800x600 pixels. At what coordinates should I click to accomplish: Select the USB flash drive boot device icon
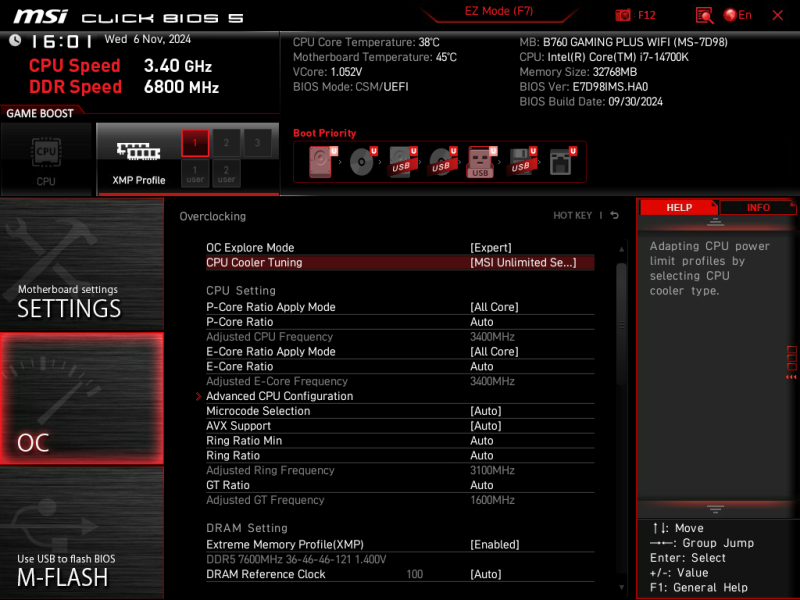click(480, 162)
